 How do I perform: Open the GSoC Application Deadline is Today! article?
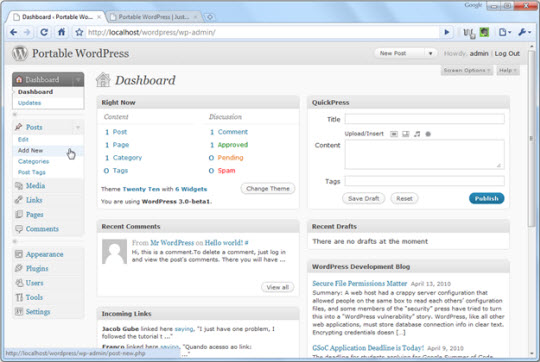[368, 348]
